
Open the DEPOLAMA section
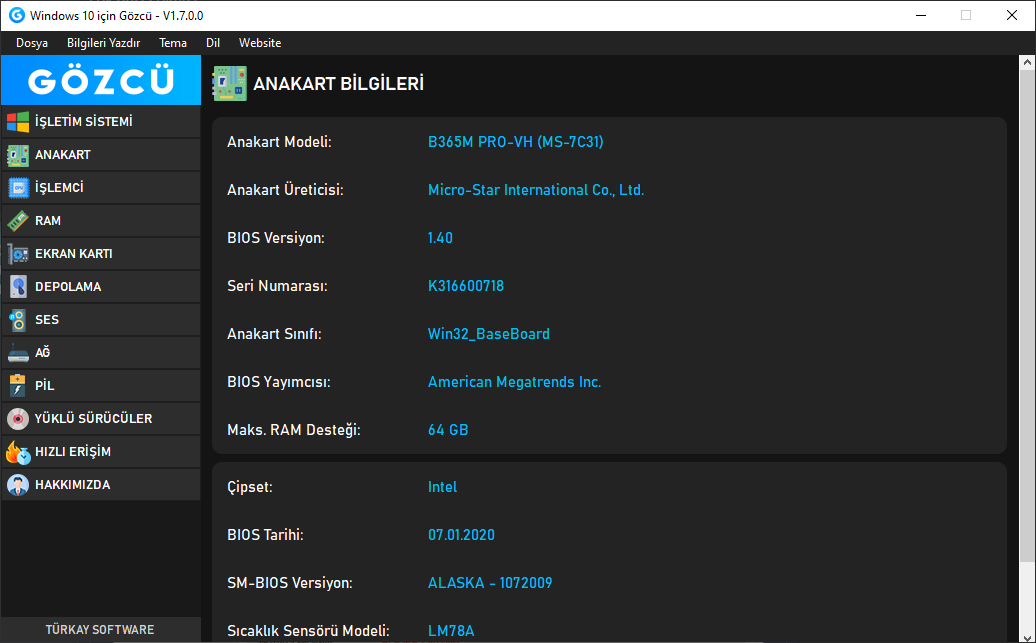point(101,287)
